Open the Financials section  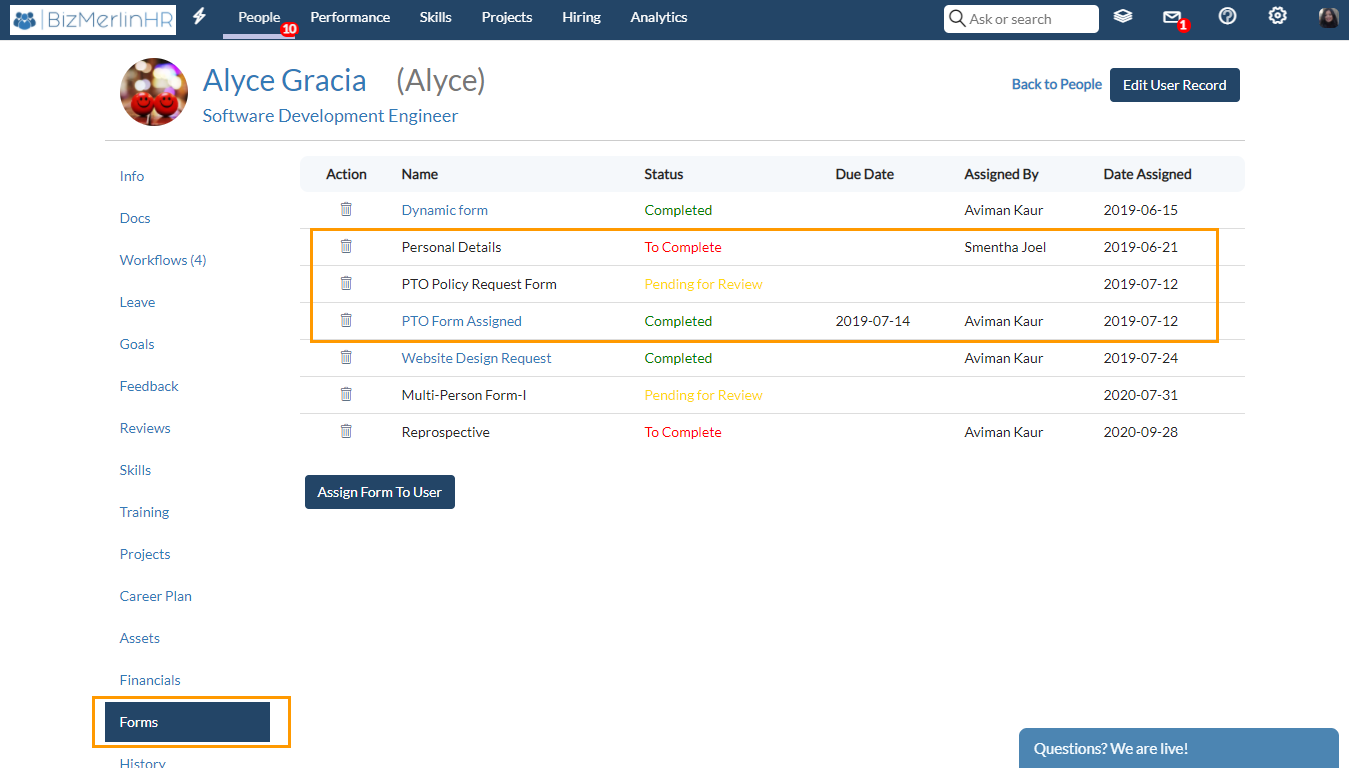(150, 680)
